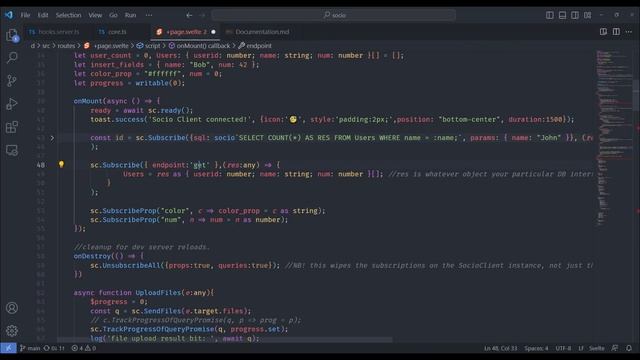Click the search box showing socio
This screenshot has width=640, height=360.
coord(333,15)
